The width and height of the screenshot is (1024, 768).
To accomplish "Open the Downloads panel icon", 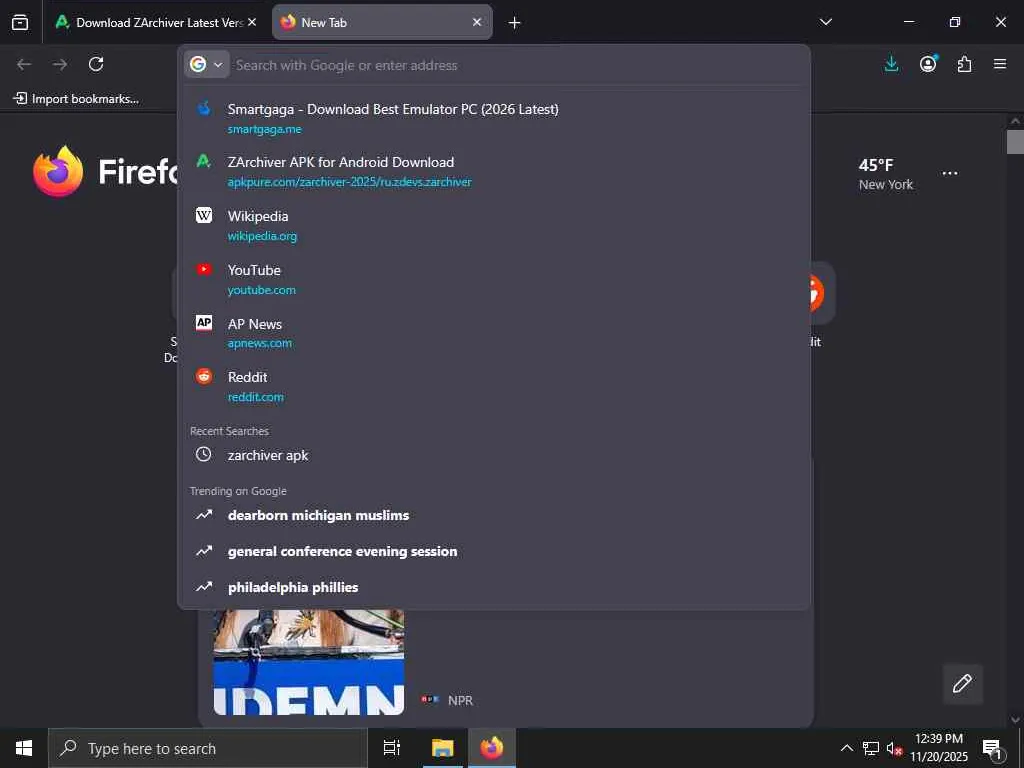I will [891, 64].
